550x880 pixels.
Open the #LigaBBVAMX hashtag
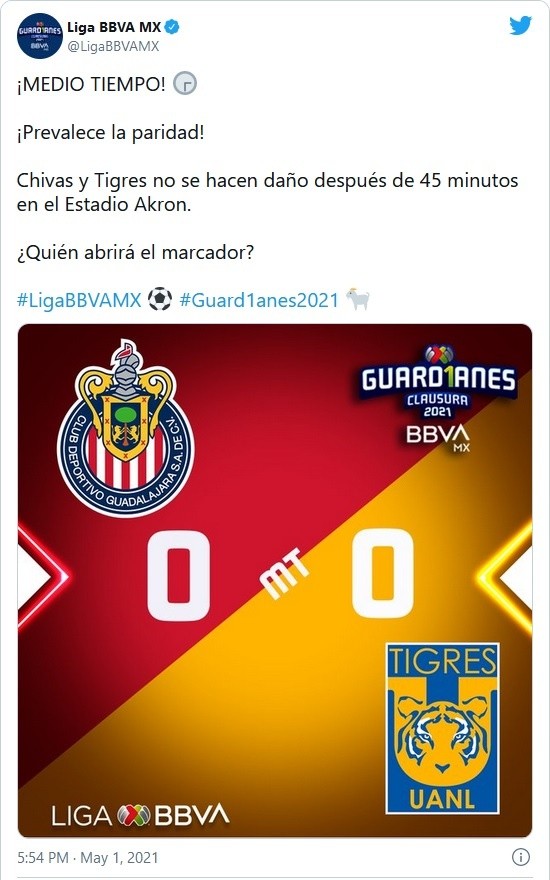(79, 300)
